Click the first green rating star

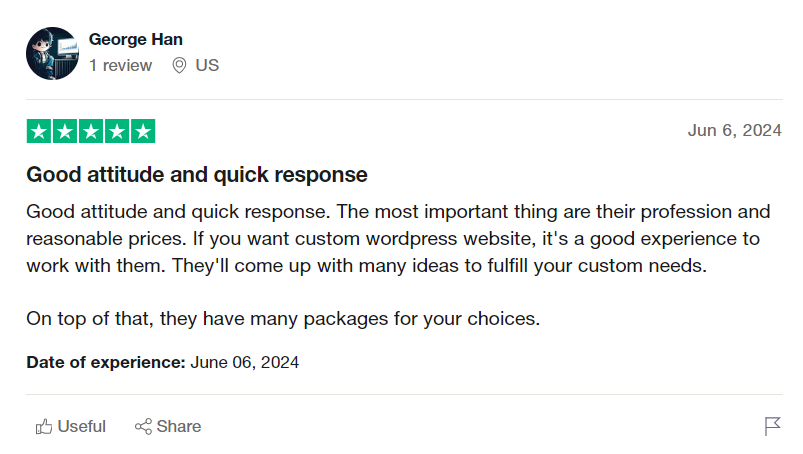[39, 131]
